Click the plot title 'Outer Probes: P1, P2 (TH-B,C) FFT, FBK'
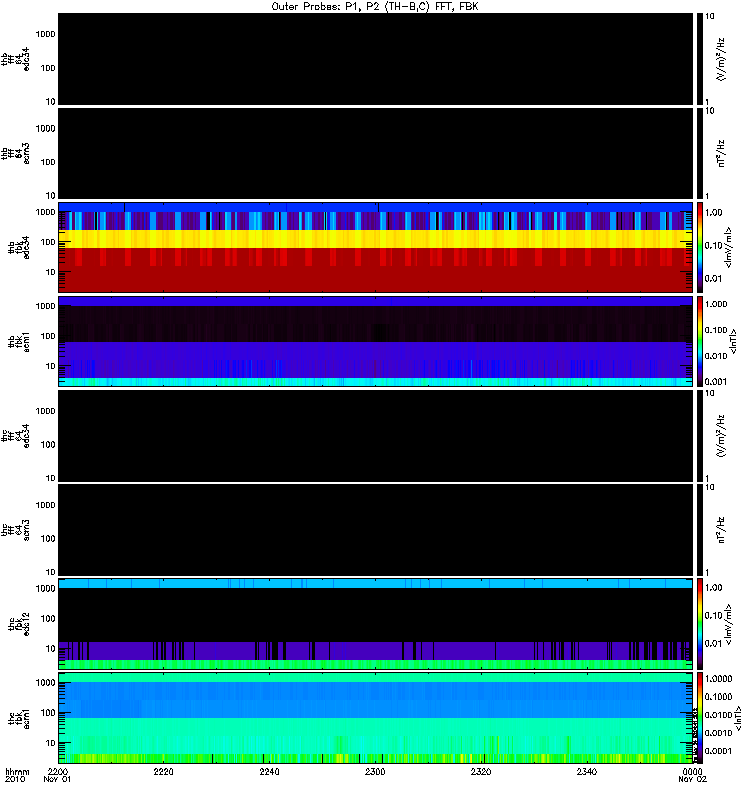The width and height of the screenshot is (750, 800). tap(375, 7)
